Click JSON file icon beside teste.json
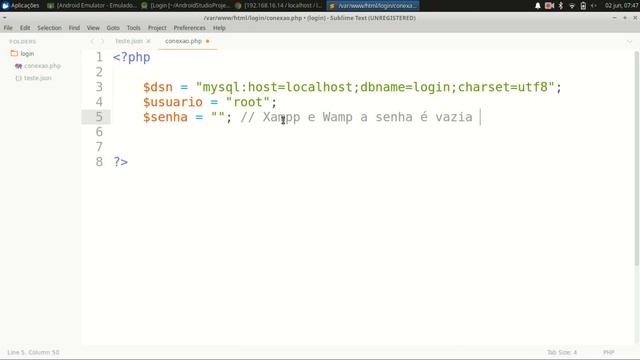 point(18,78)
